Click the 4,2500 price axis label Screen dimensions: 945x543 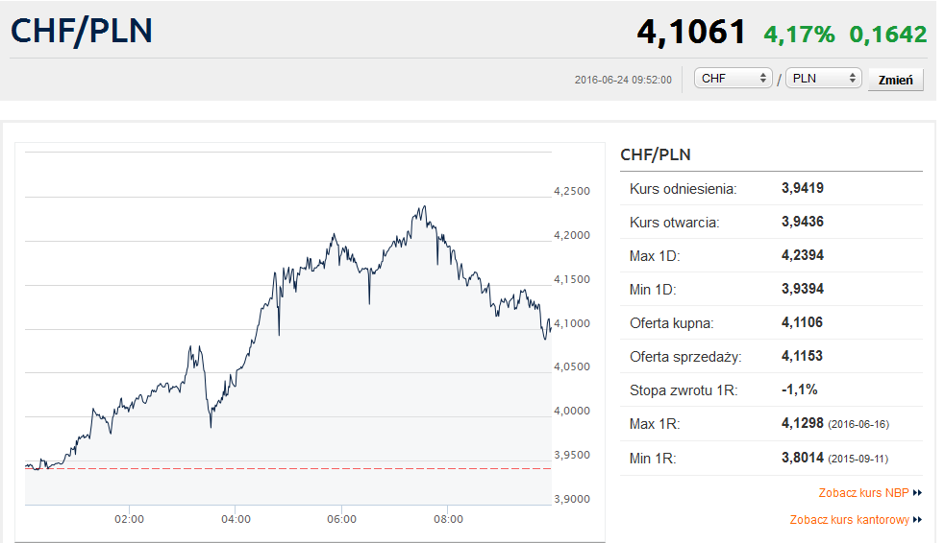tap(572, 192)
